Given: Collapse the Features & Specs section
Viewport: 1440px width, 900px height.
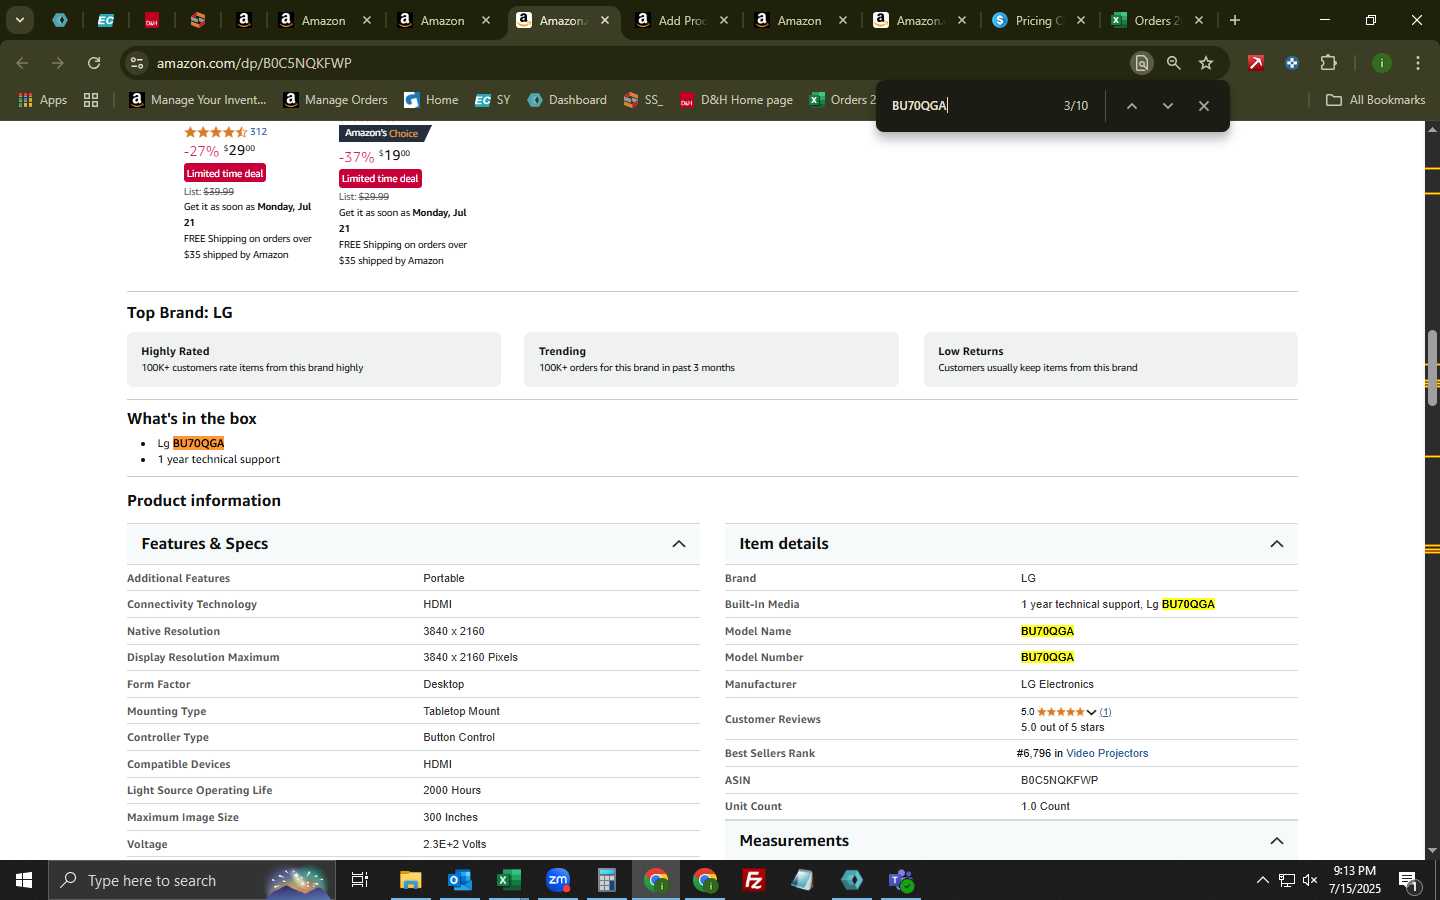Looking at the screenshot, I should (678, 544).
